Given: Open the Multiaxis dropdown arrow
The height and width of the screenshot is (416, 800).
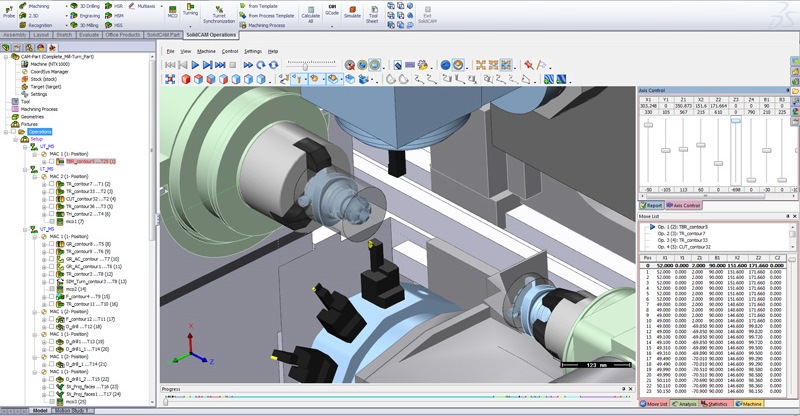Looking at the screenshot, I should [161, 7].
